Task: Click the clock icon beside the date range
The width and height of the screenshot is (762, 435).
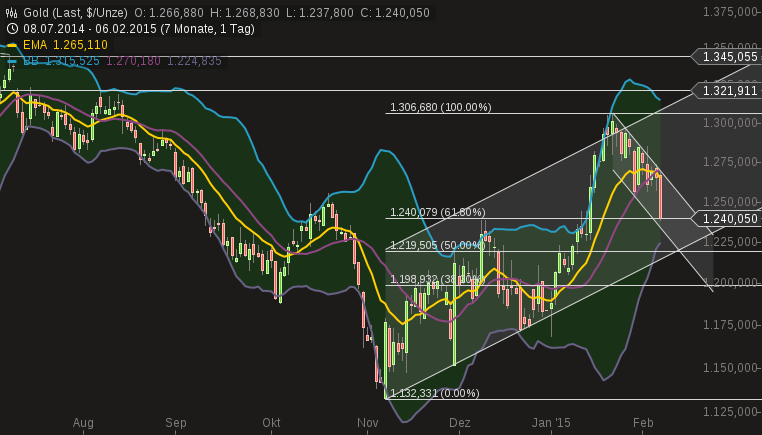Action: 12,29
